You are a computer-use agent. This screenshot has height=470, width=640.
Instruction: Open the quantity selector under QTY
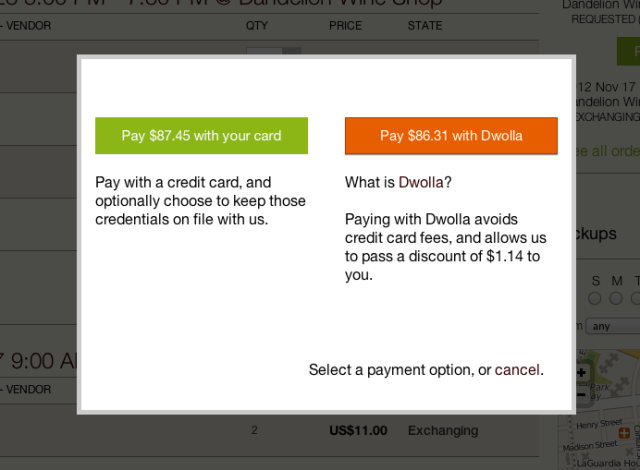273,52
